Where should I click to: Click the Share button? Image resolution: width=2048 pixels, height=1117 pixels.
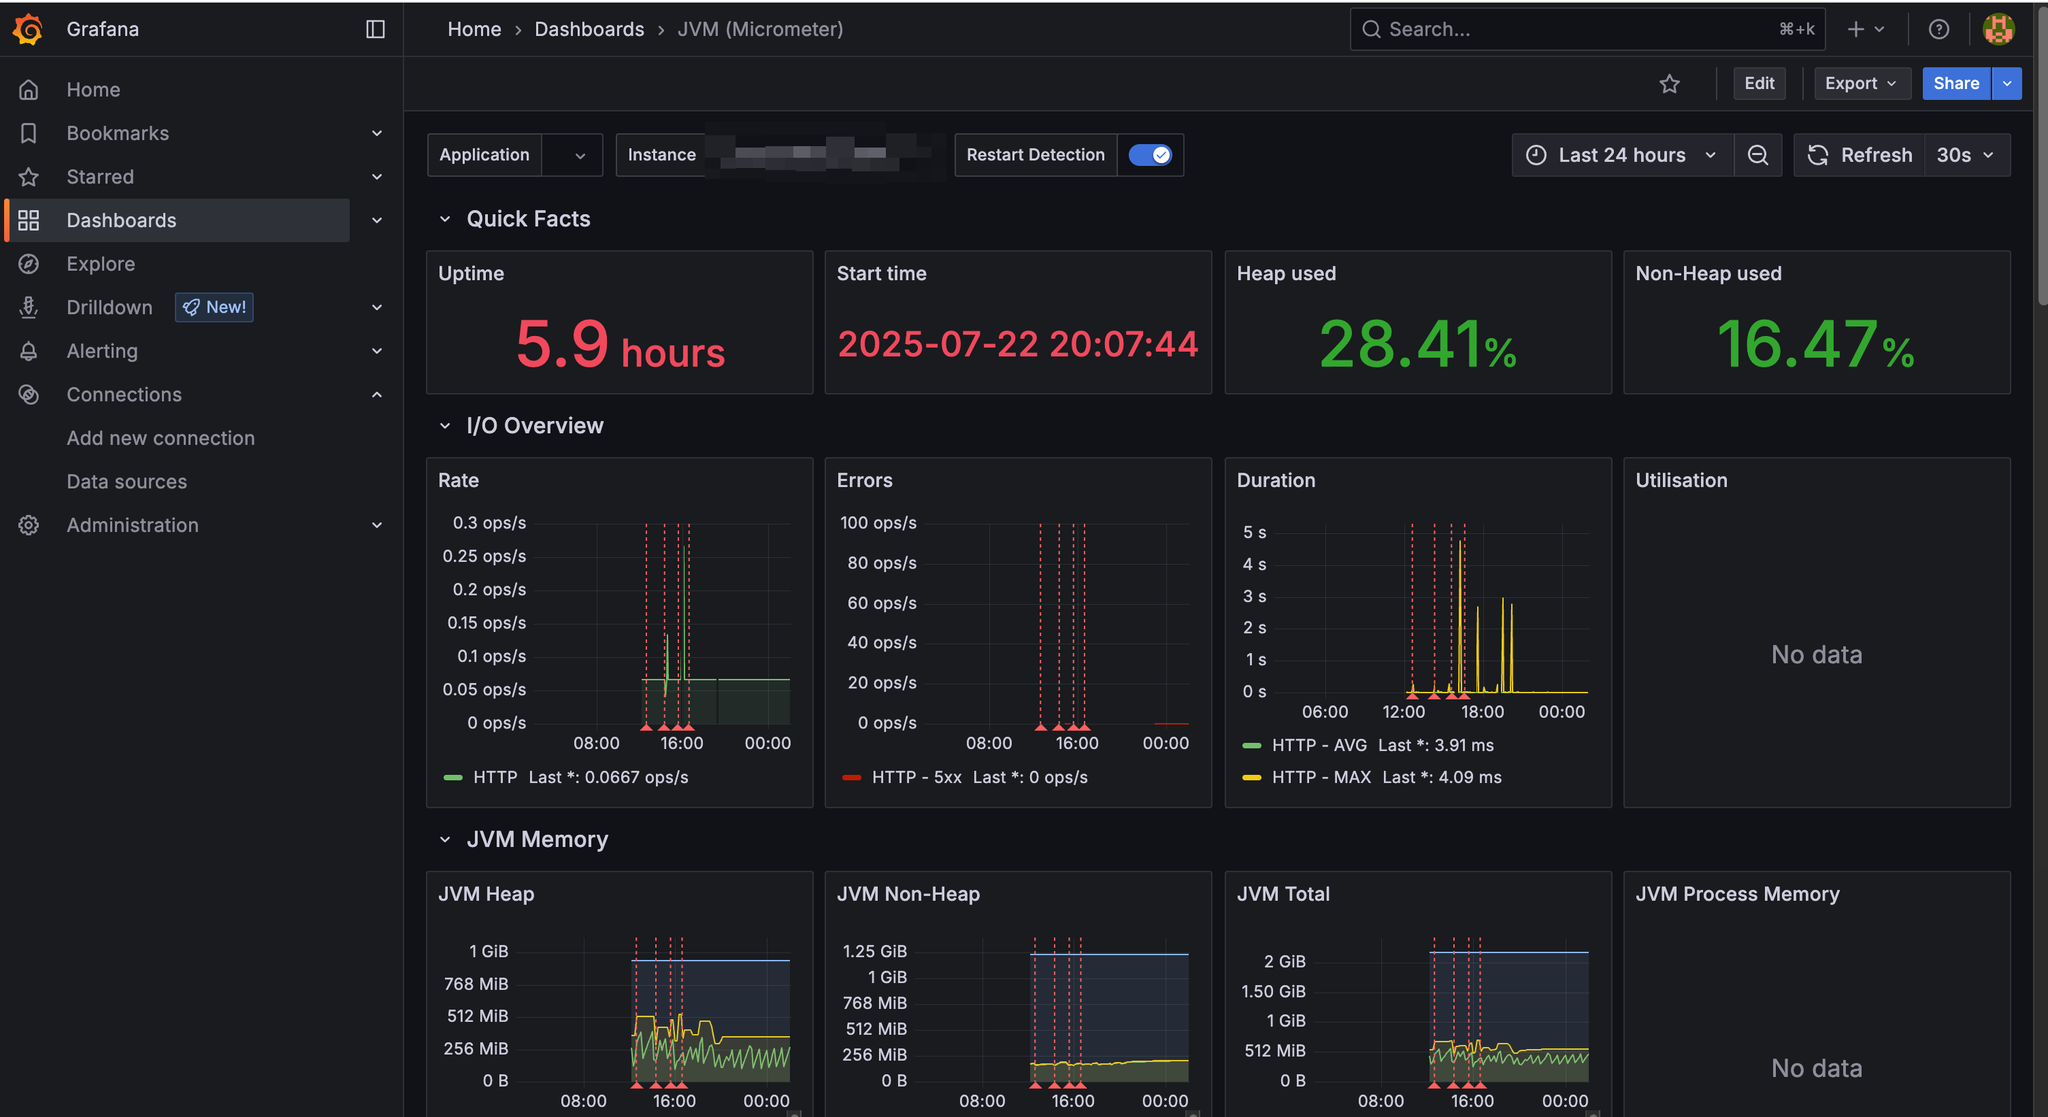tap(1956, 84)
